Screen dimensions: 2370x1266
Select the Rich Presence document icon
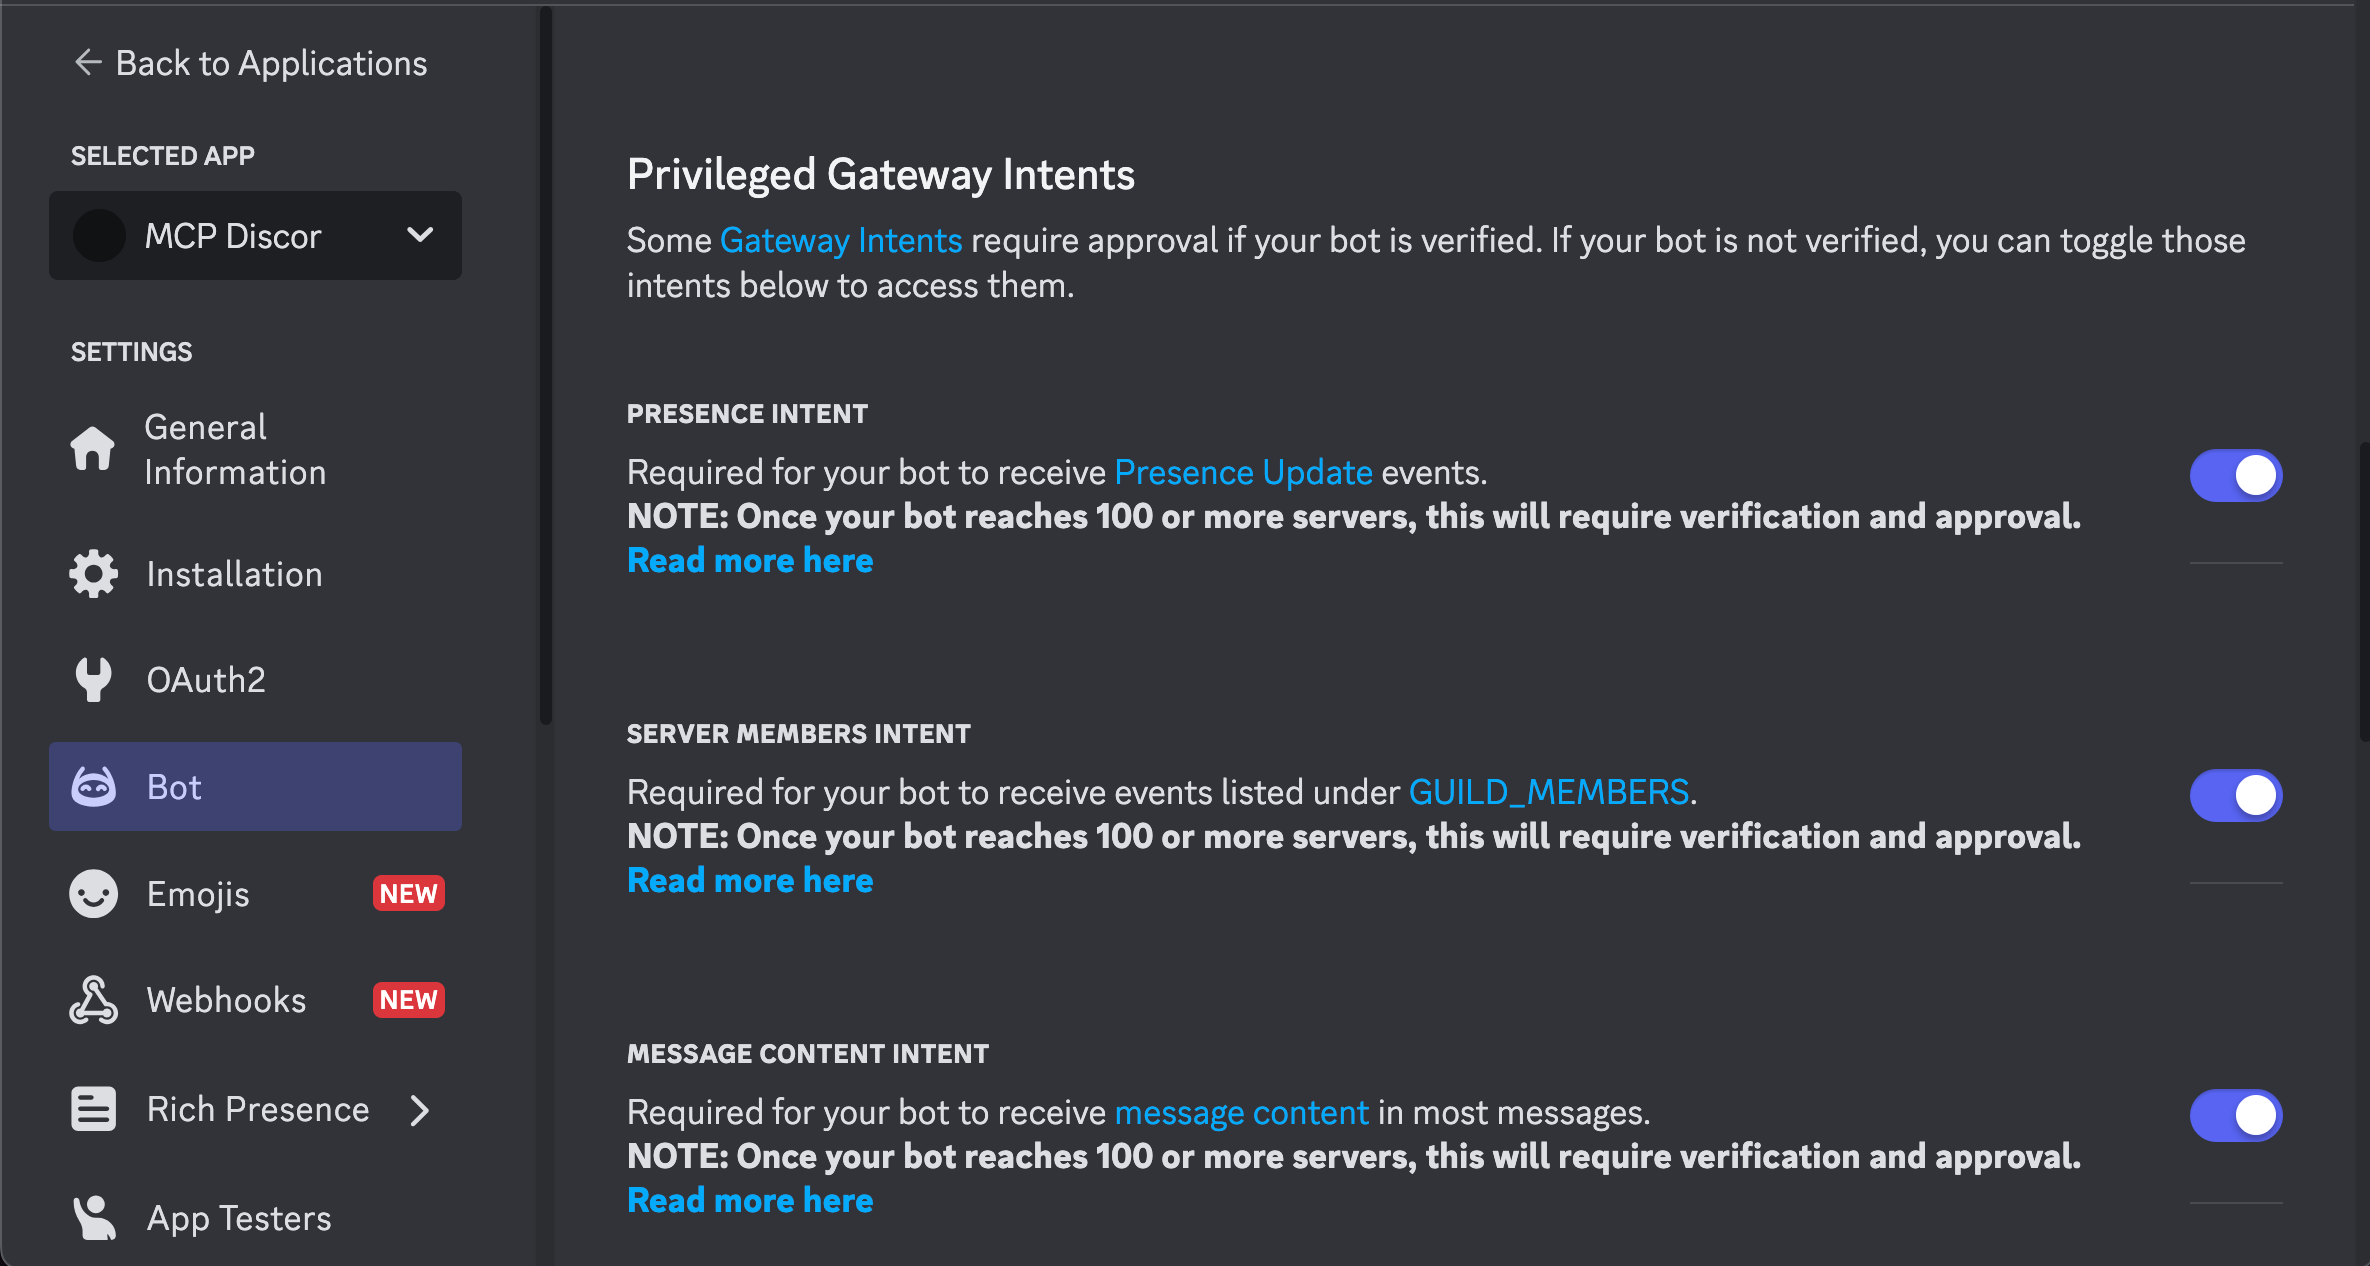[92, 1108]
